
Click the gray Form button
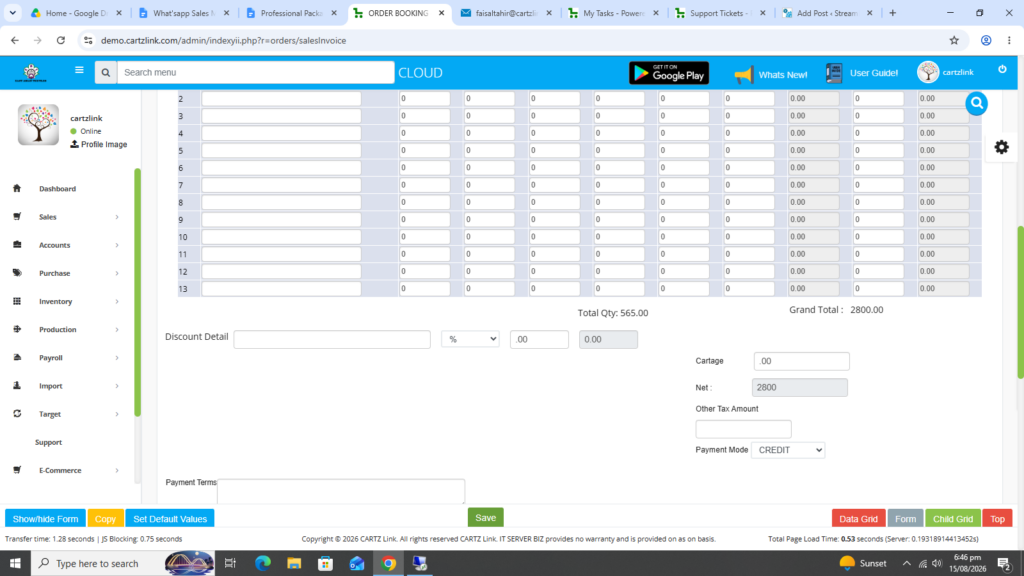click(x=905, y=519)
